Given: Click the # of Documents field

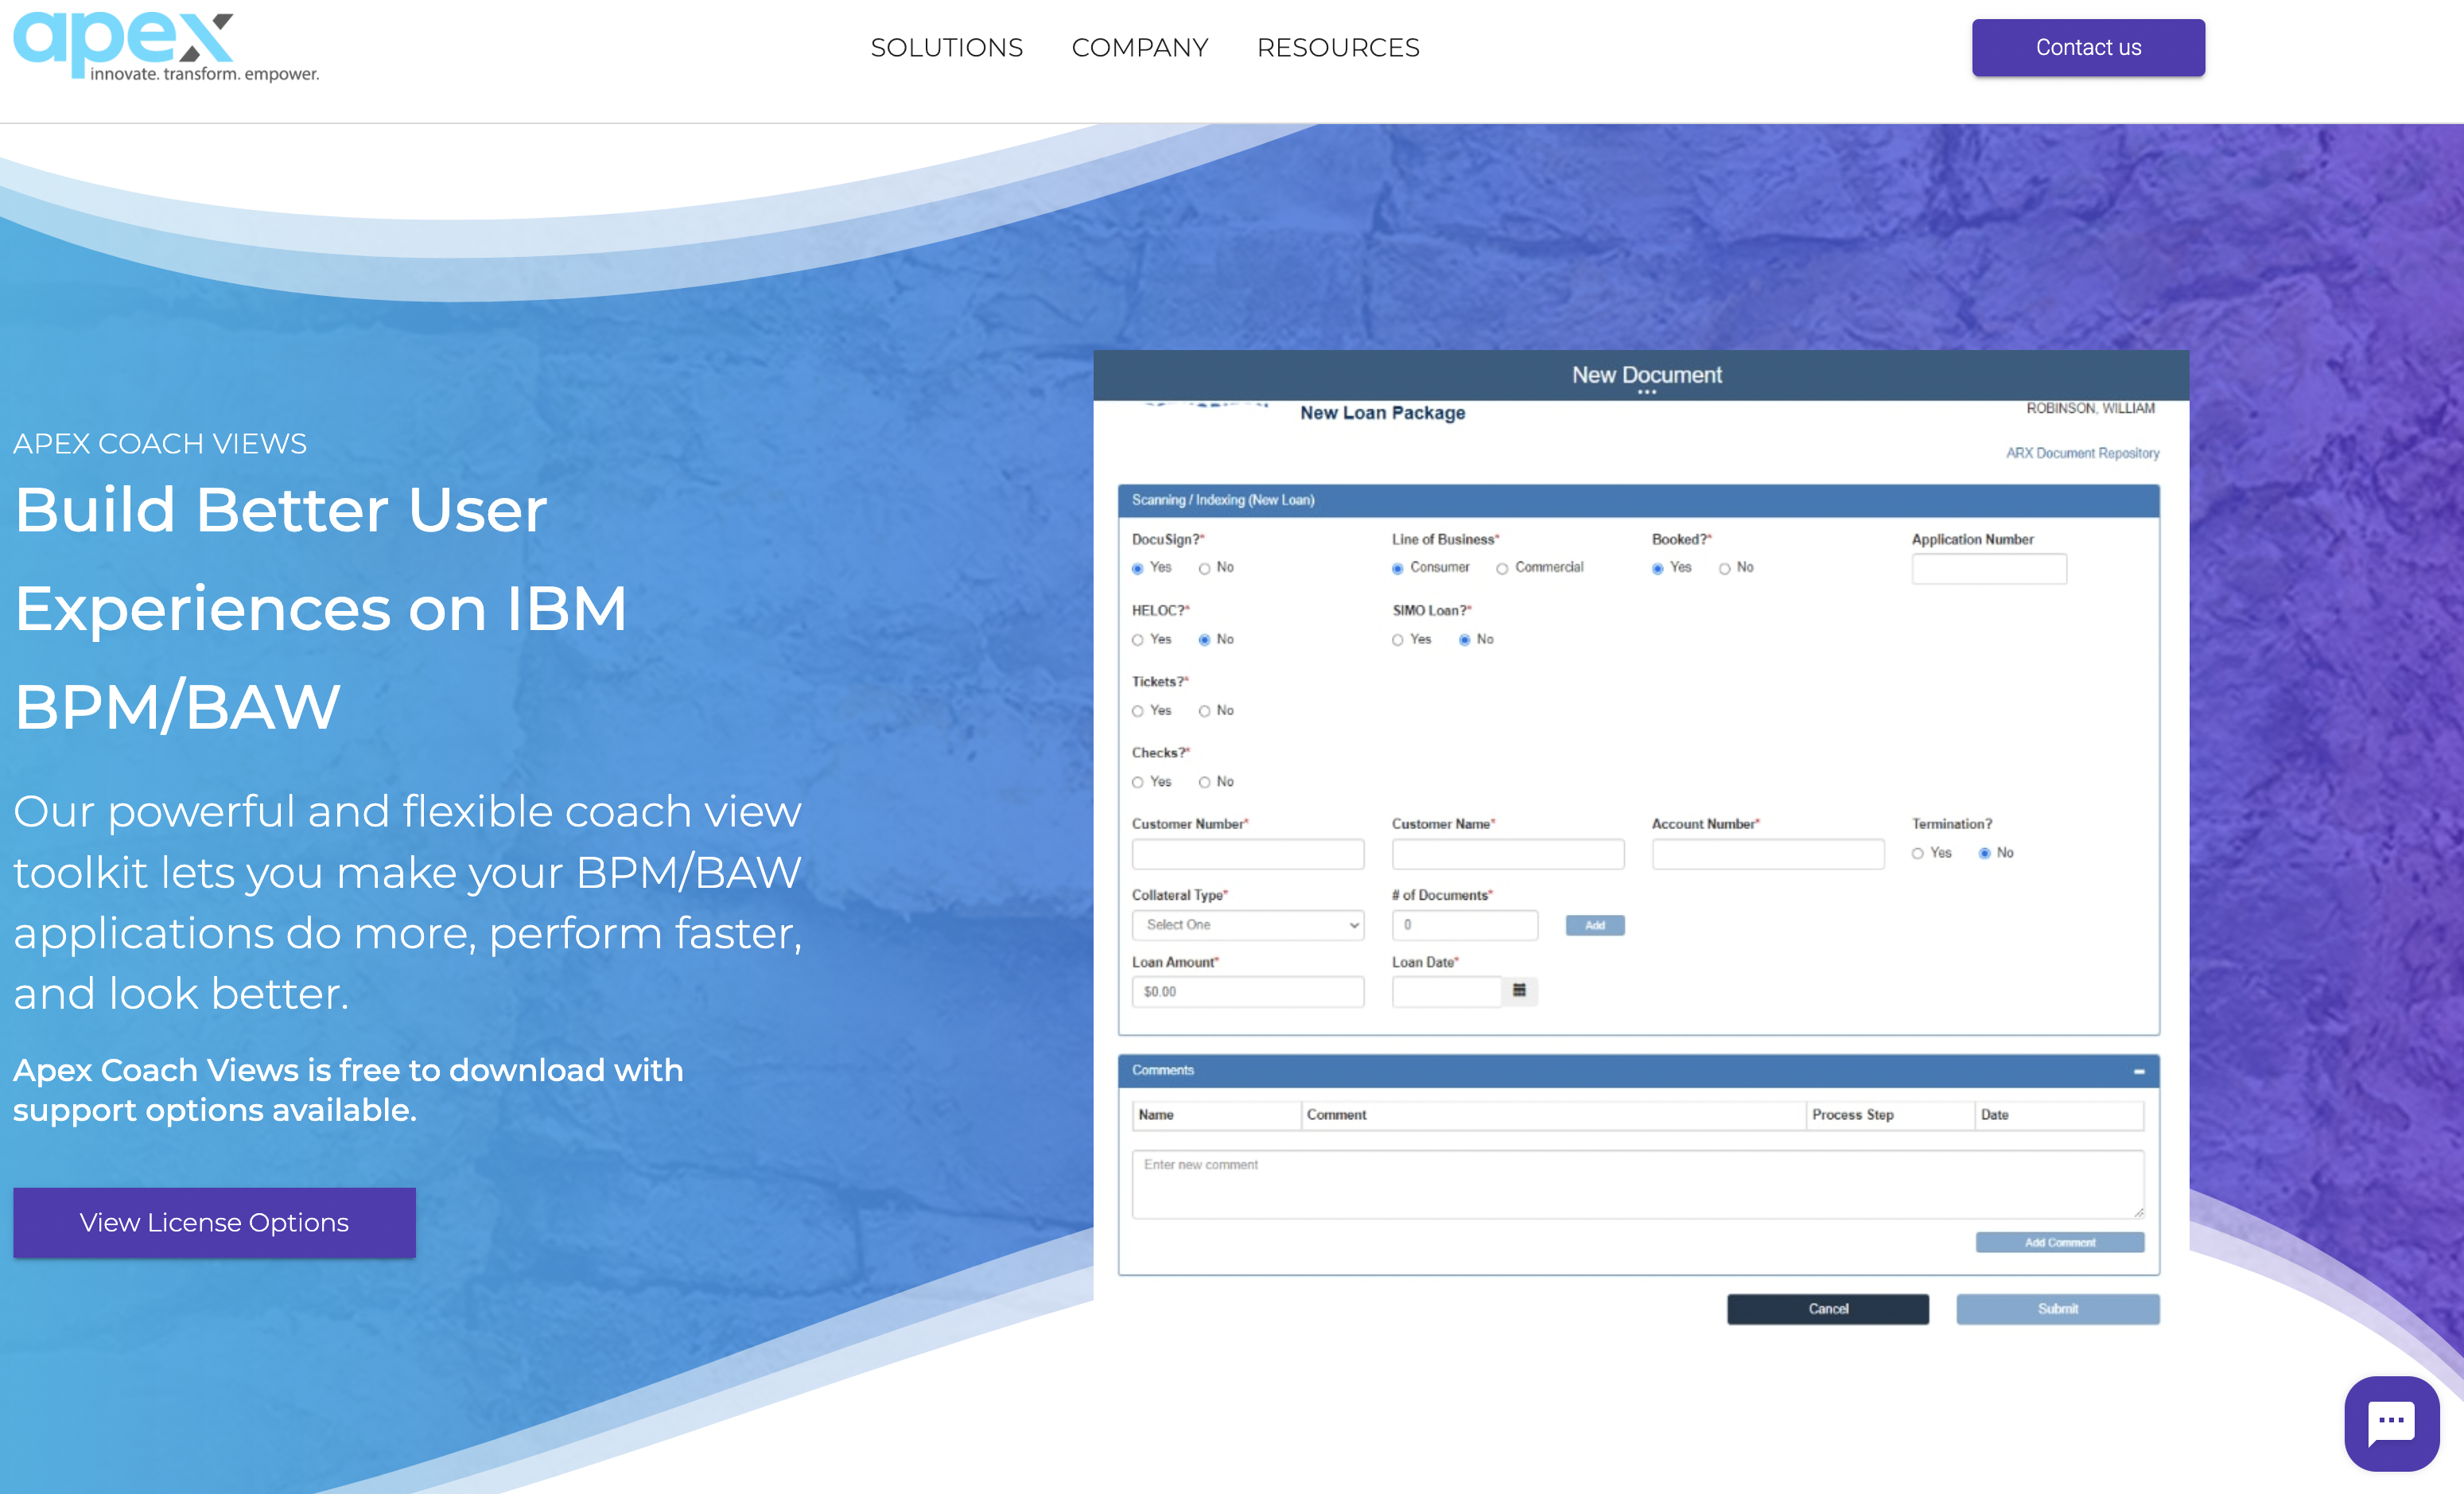Looking at the screenshot, I should click(1465, 925).
